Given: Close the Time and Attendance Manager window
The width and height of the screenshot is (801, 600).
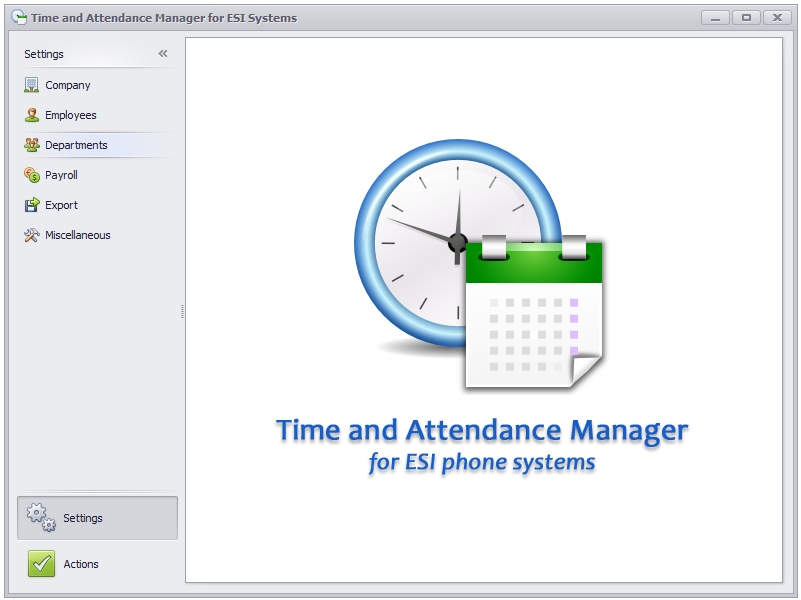Looking at the screenshot, I should tap(777, 18).
